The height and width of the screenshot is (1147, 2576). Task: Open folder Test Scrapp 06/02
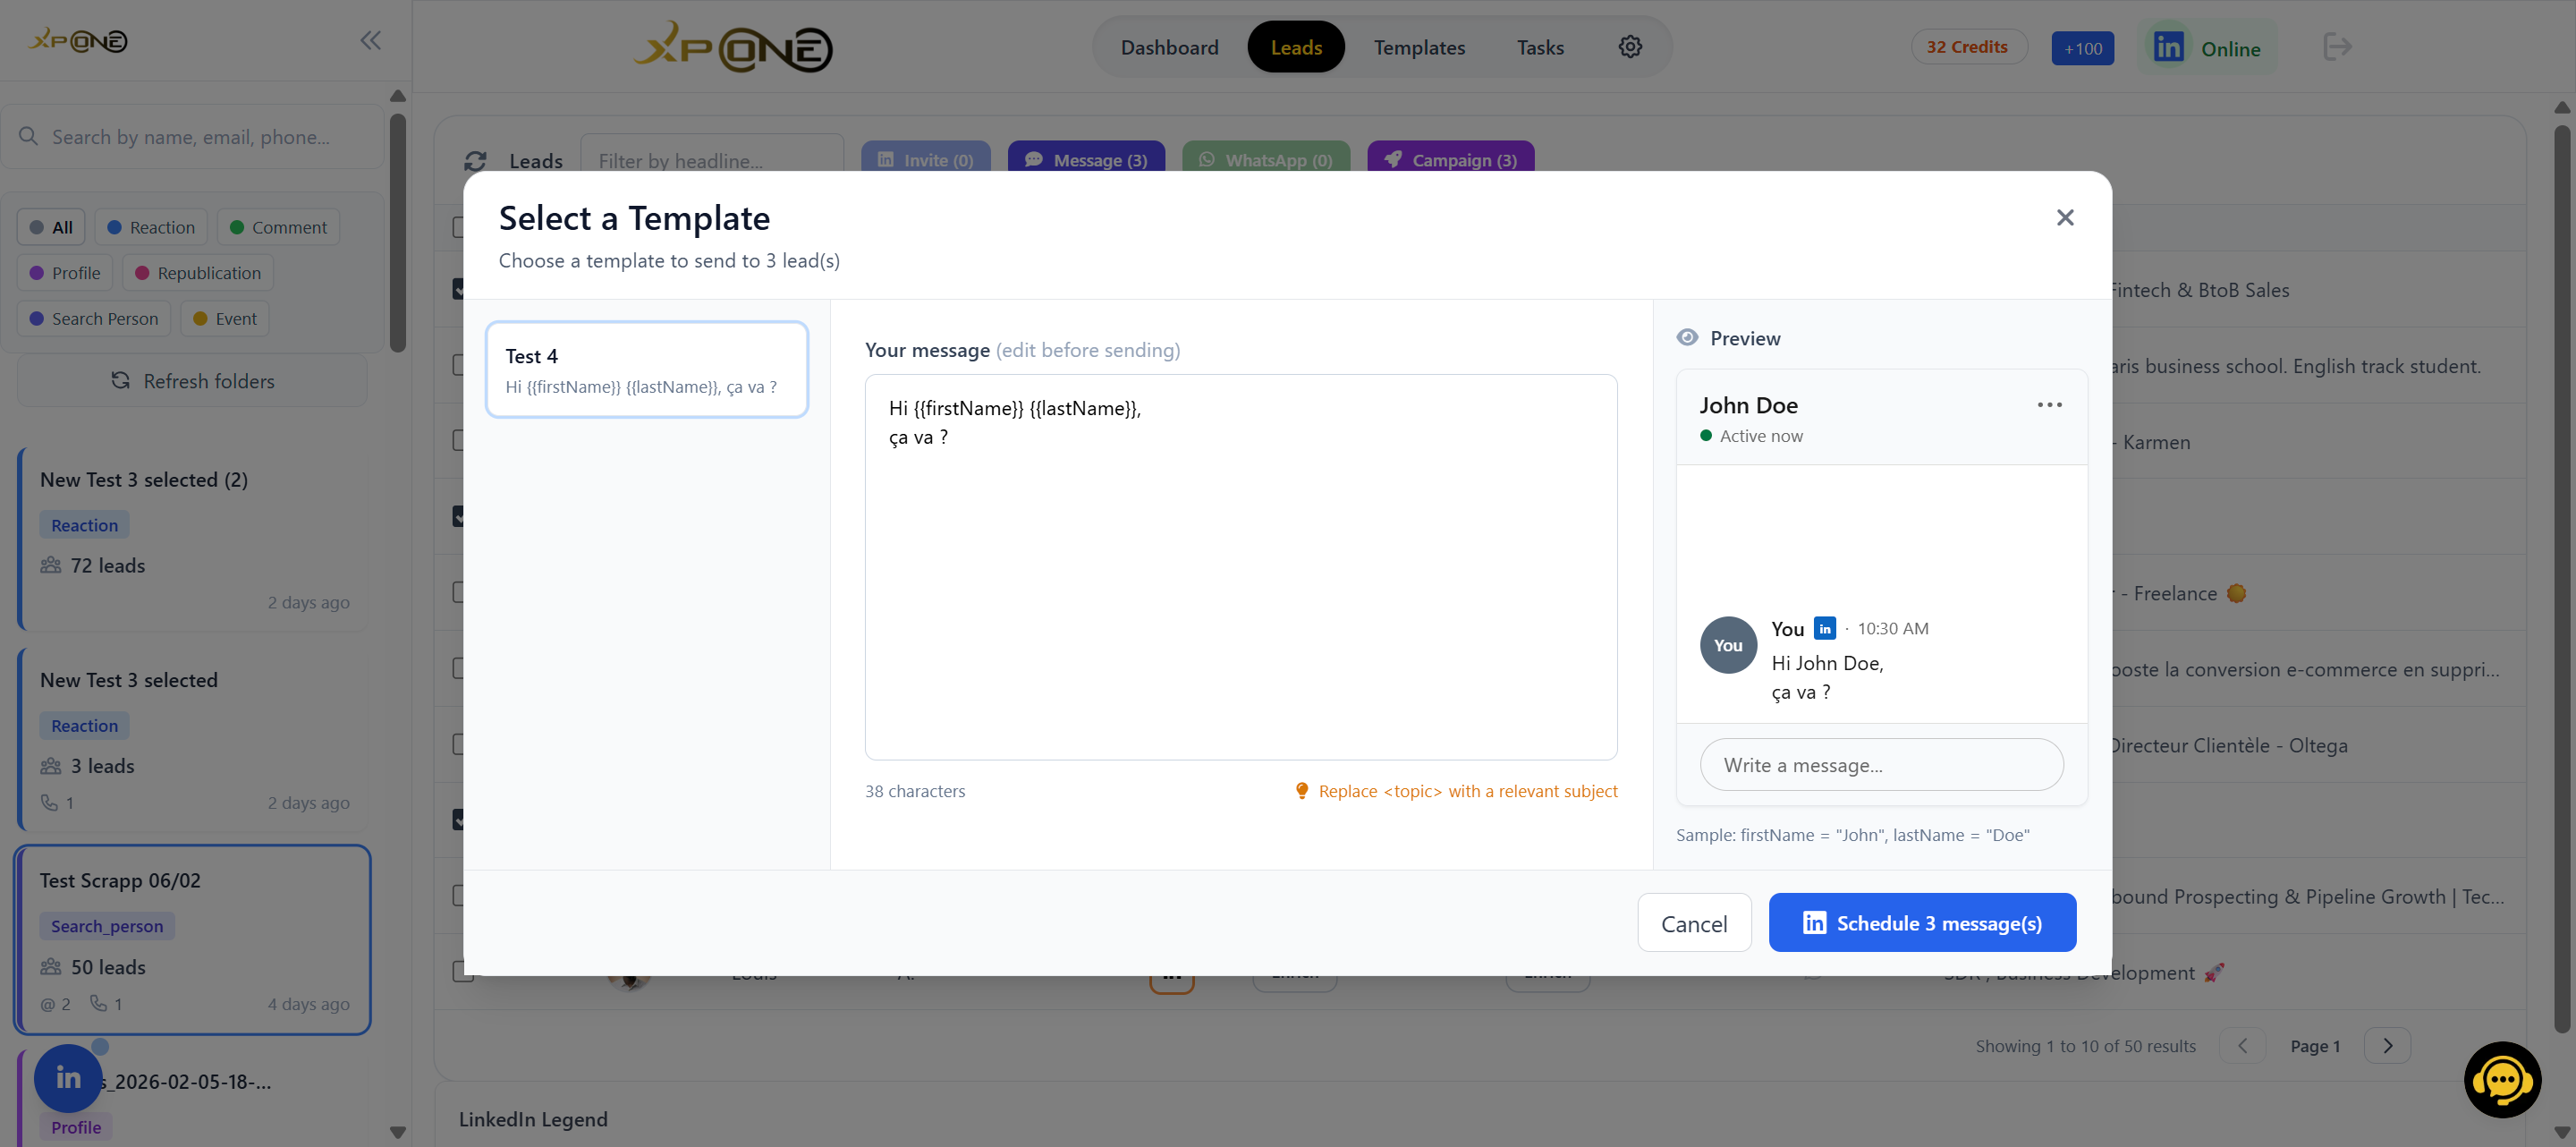point(192,940)
